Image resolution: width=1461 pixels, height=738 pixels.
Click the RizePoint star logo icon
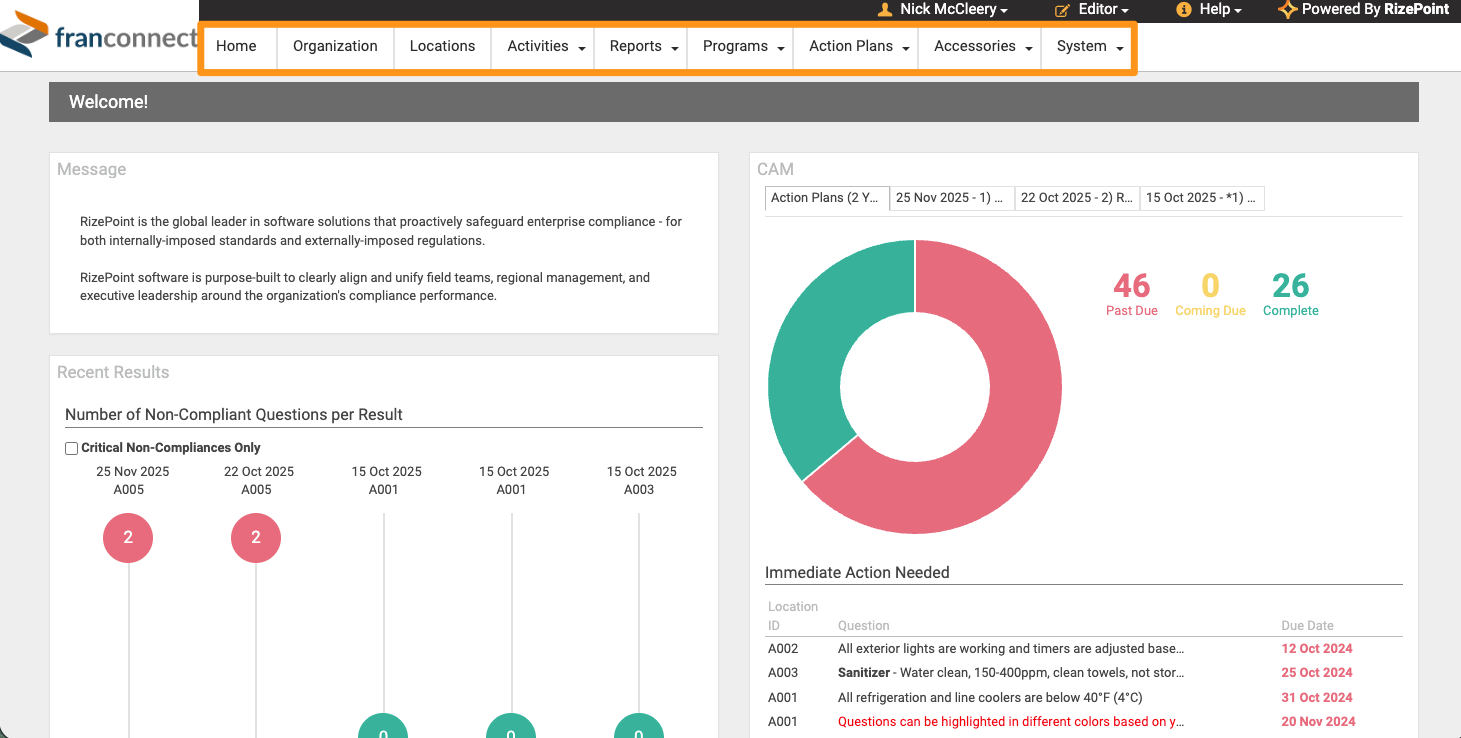pos(1288,9)
